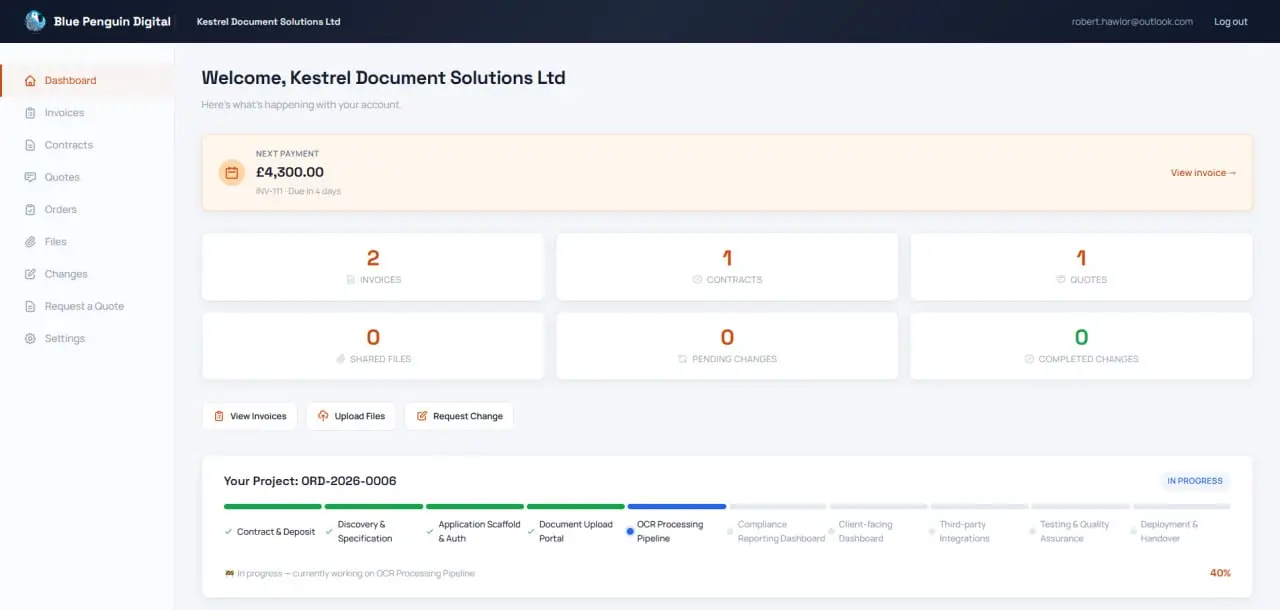Click the Application Scaffold & Auth stage label
The height and width of the screenshot is (610, 1280).
[479, 532]
